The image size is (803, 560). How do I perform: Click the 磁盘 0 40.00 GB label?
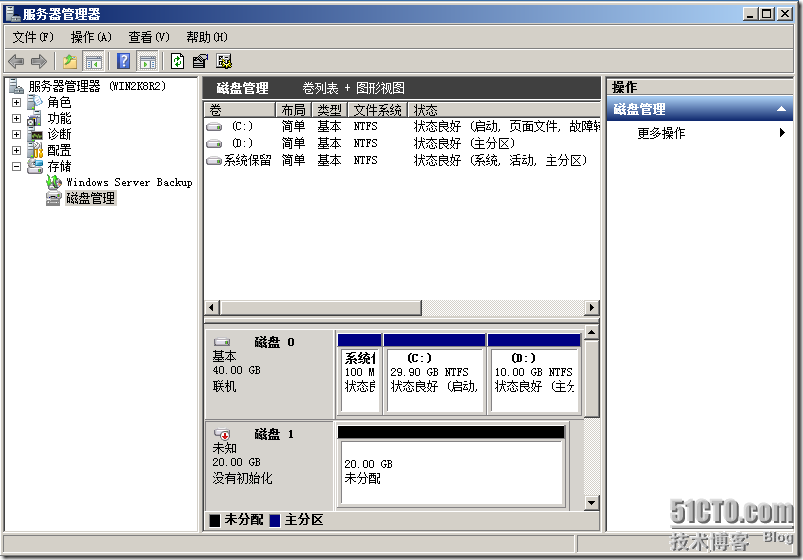237,370
